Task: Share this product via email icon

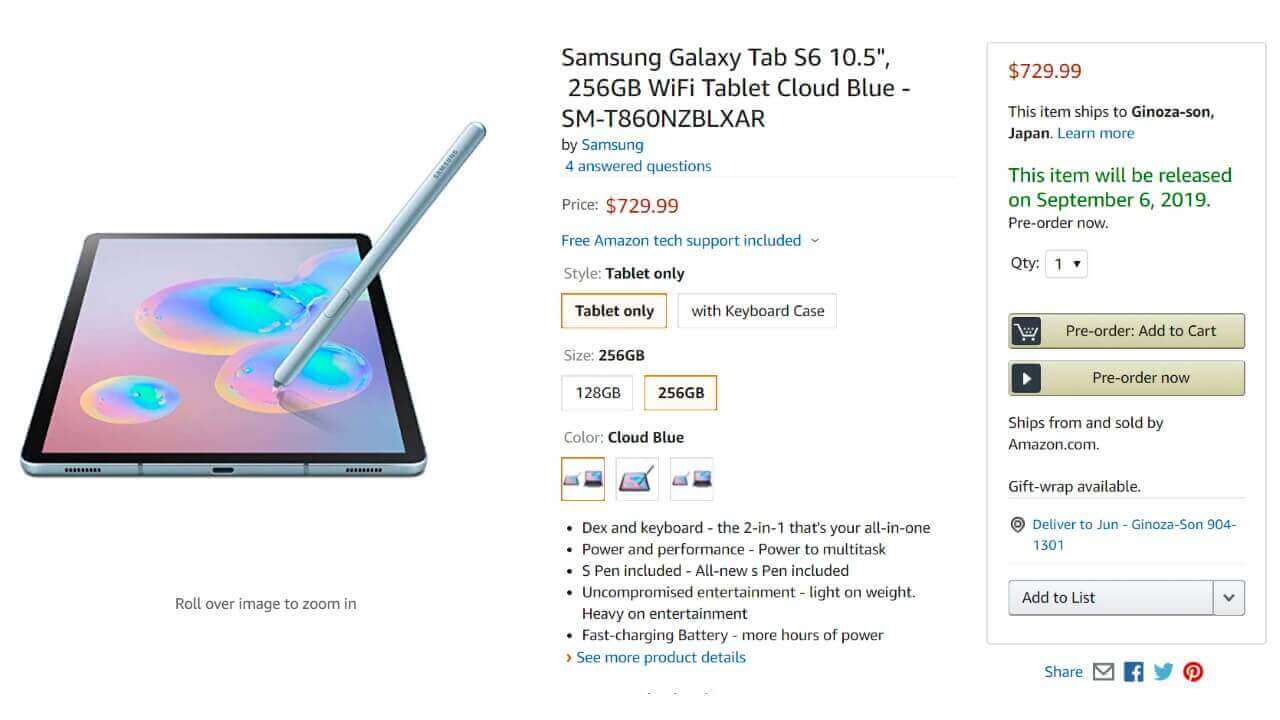Action: coord(1103,672)
